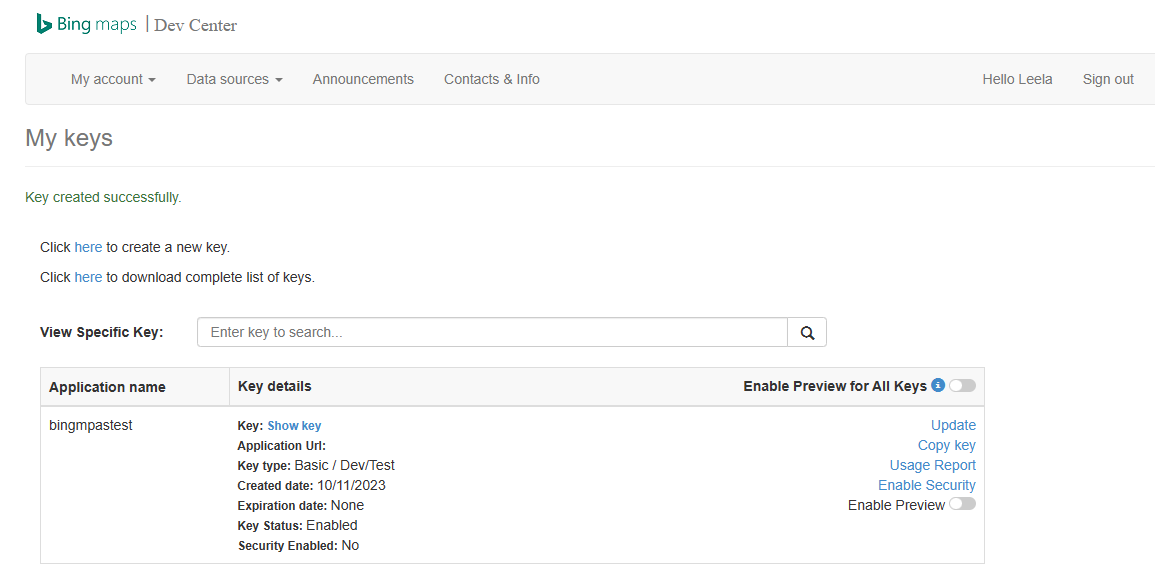This screenshot has height=580, width=1155.
Task: Click the Bing maps logo
Action: (86, 24)
